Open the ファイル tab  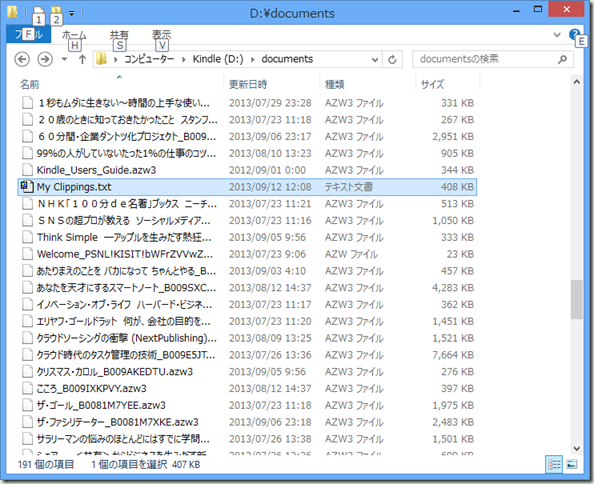pyautogui.click(x=29, y=35)
